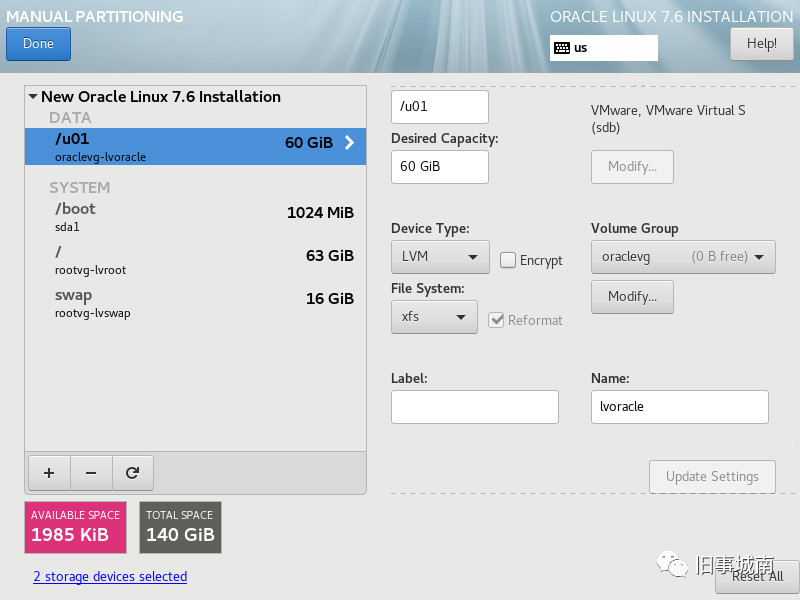
Task: Select the swap rootvg-lvswap partition row
Action: tap(195, 303)
